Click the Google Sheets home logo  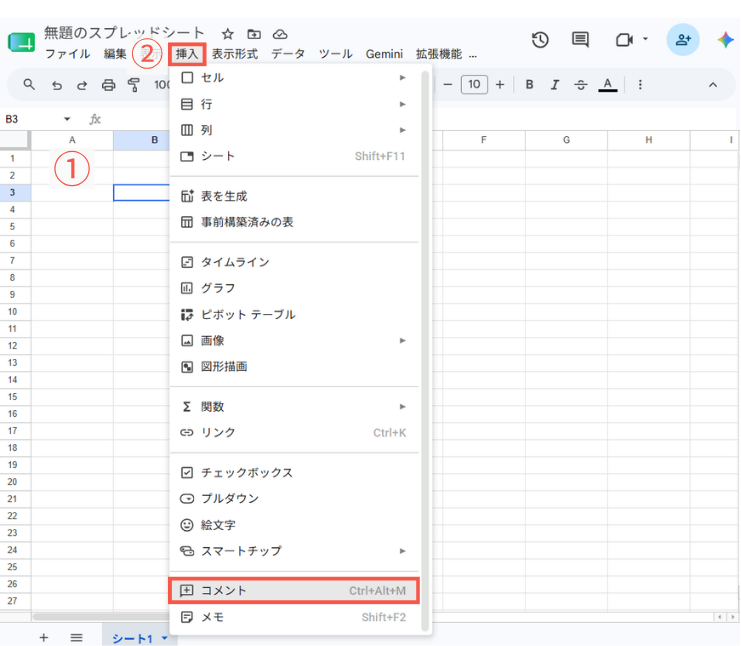click(21, 42)
